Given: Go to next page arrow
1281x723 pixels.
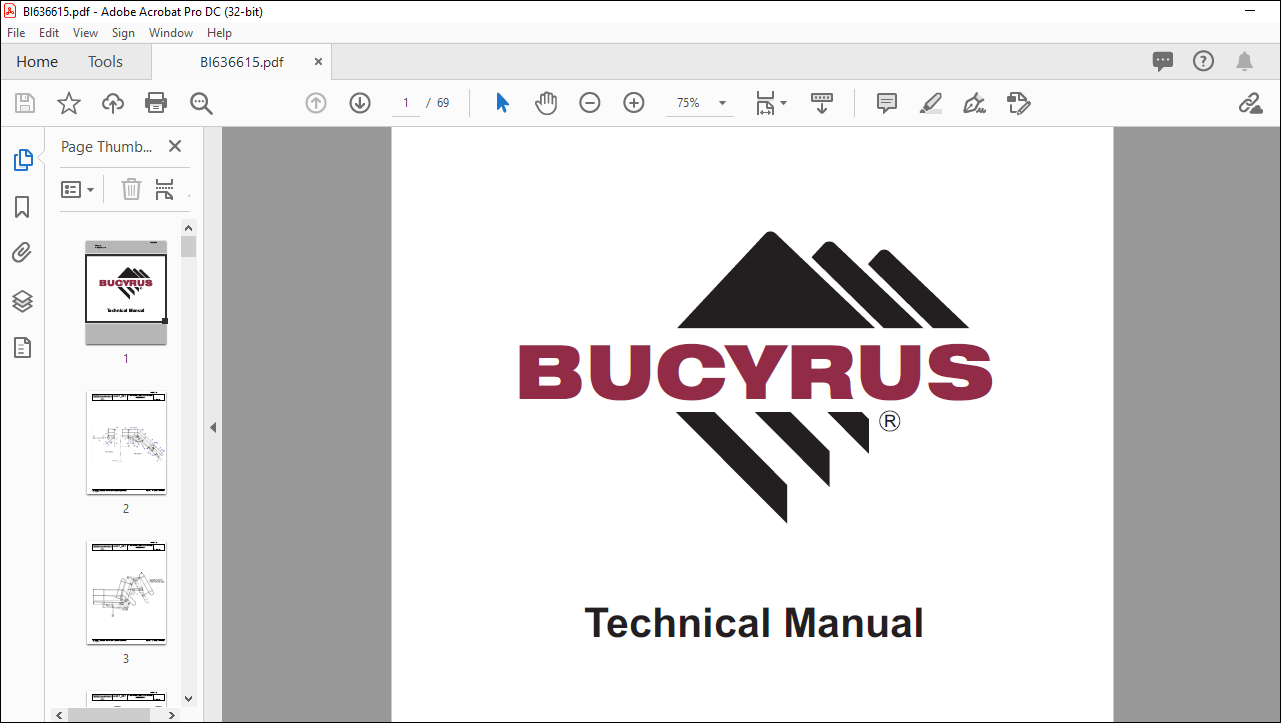Looking at the screenshot, I should 360,103.
